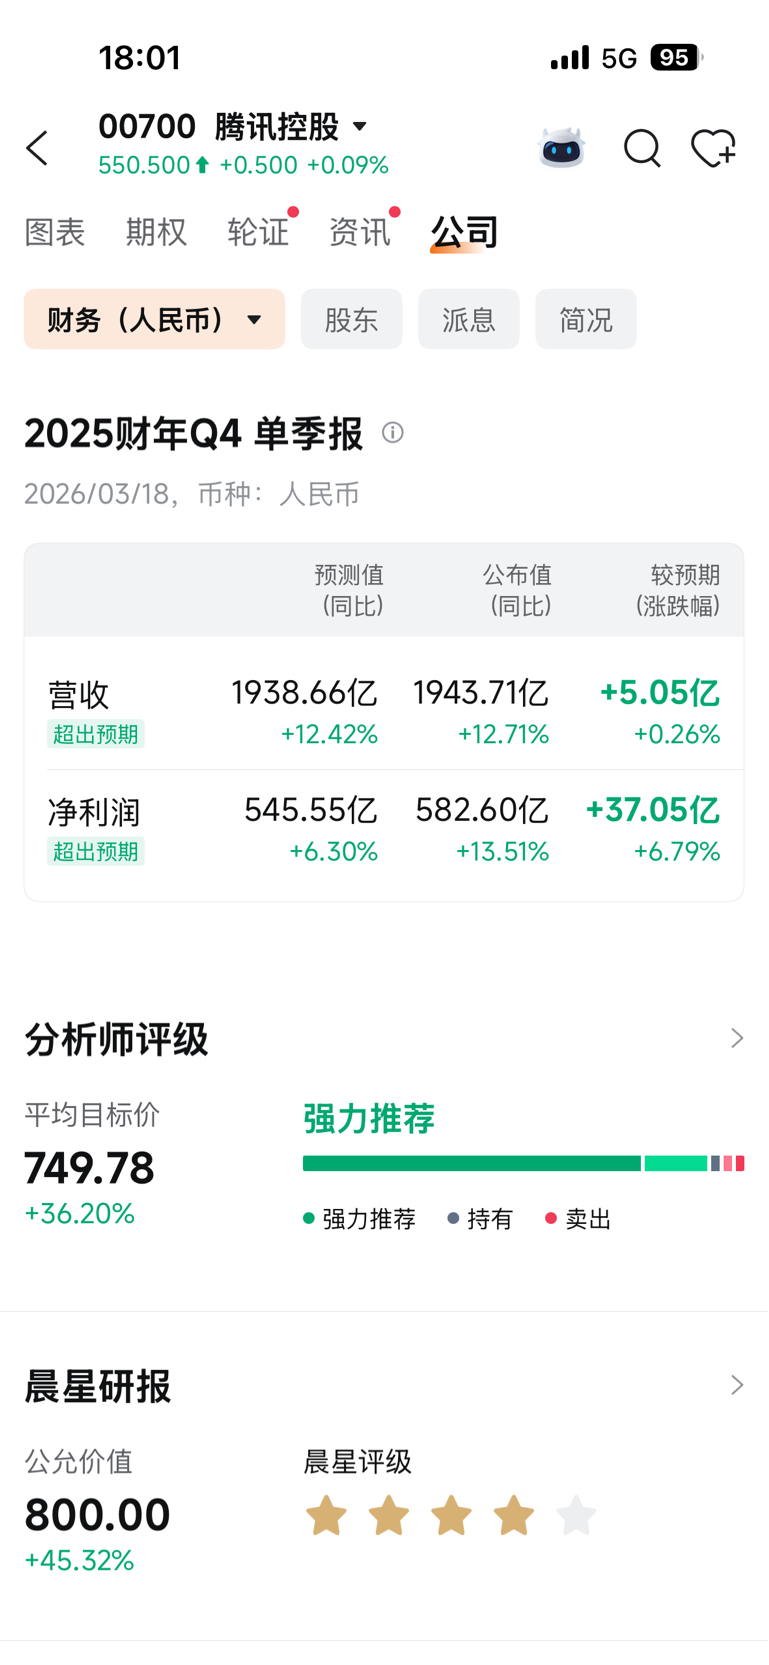The height and width of the screenshot is (1665, 769).
Task: Tap 强力推荐 green legend item
Action: tap(359, 1219)
